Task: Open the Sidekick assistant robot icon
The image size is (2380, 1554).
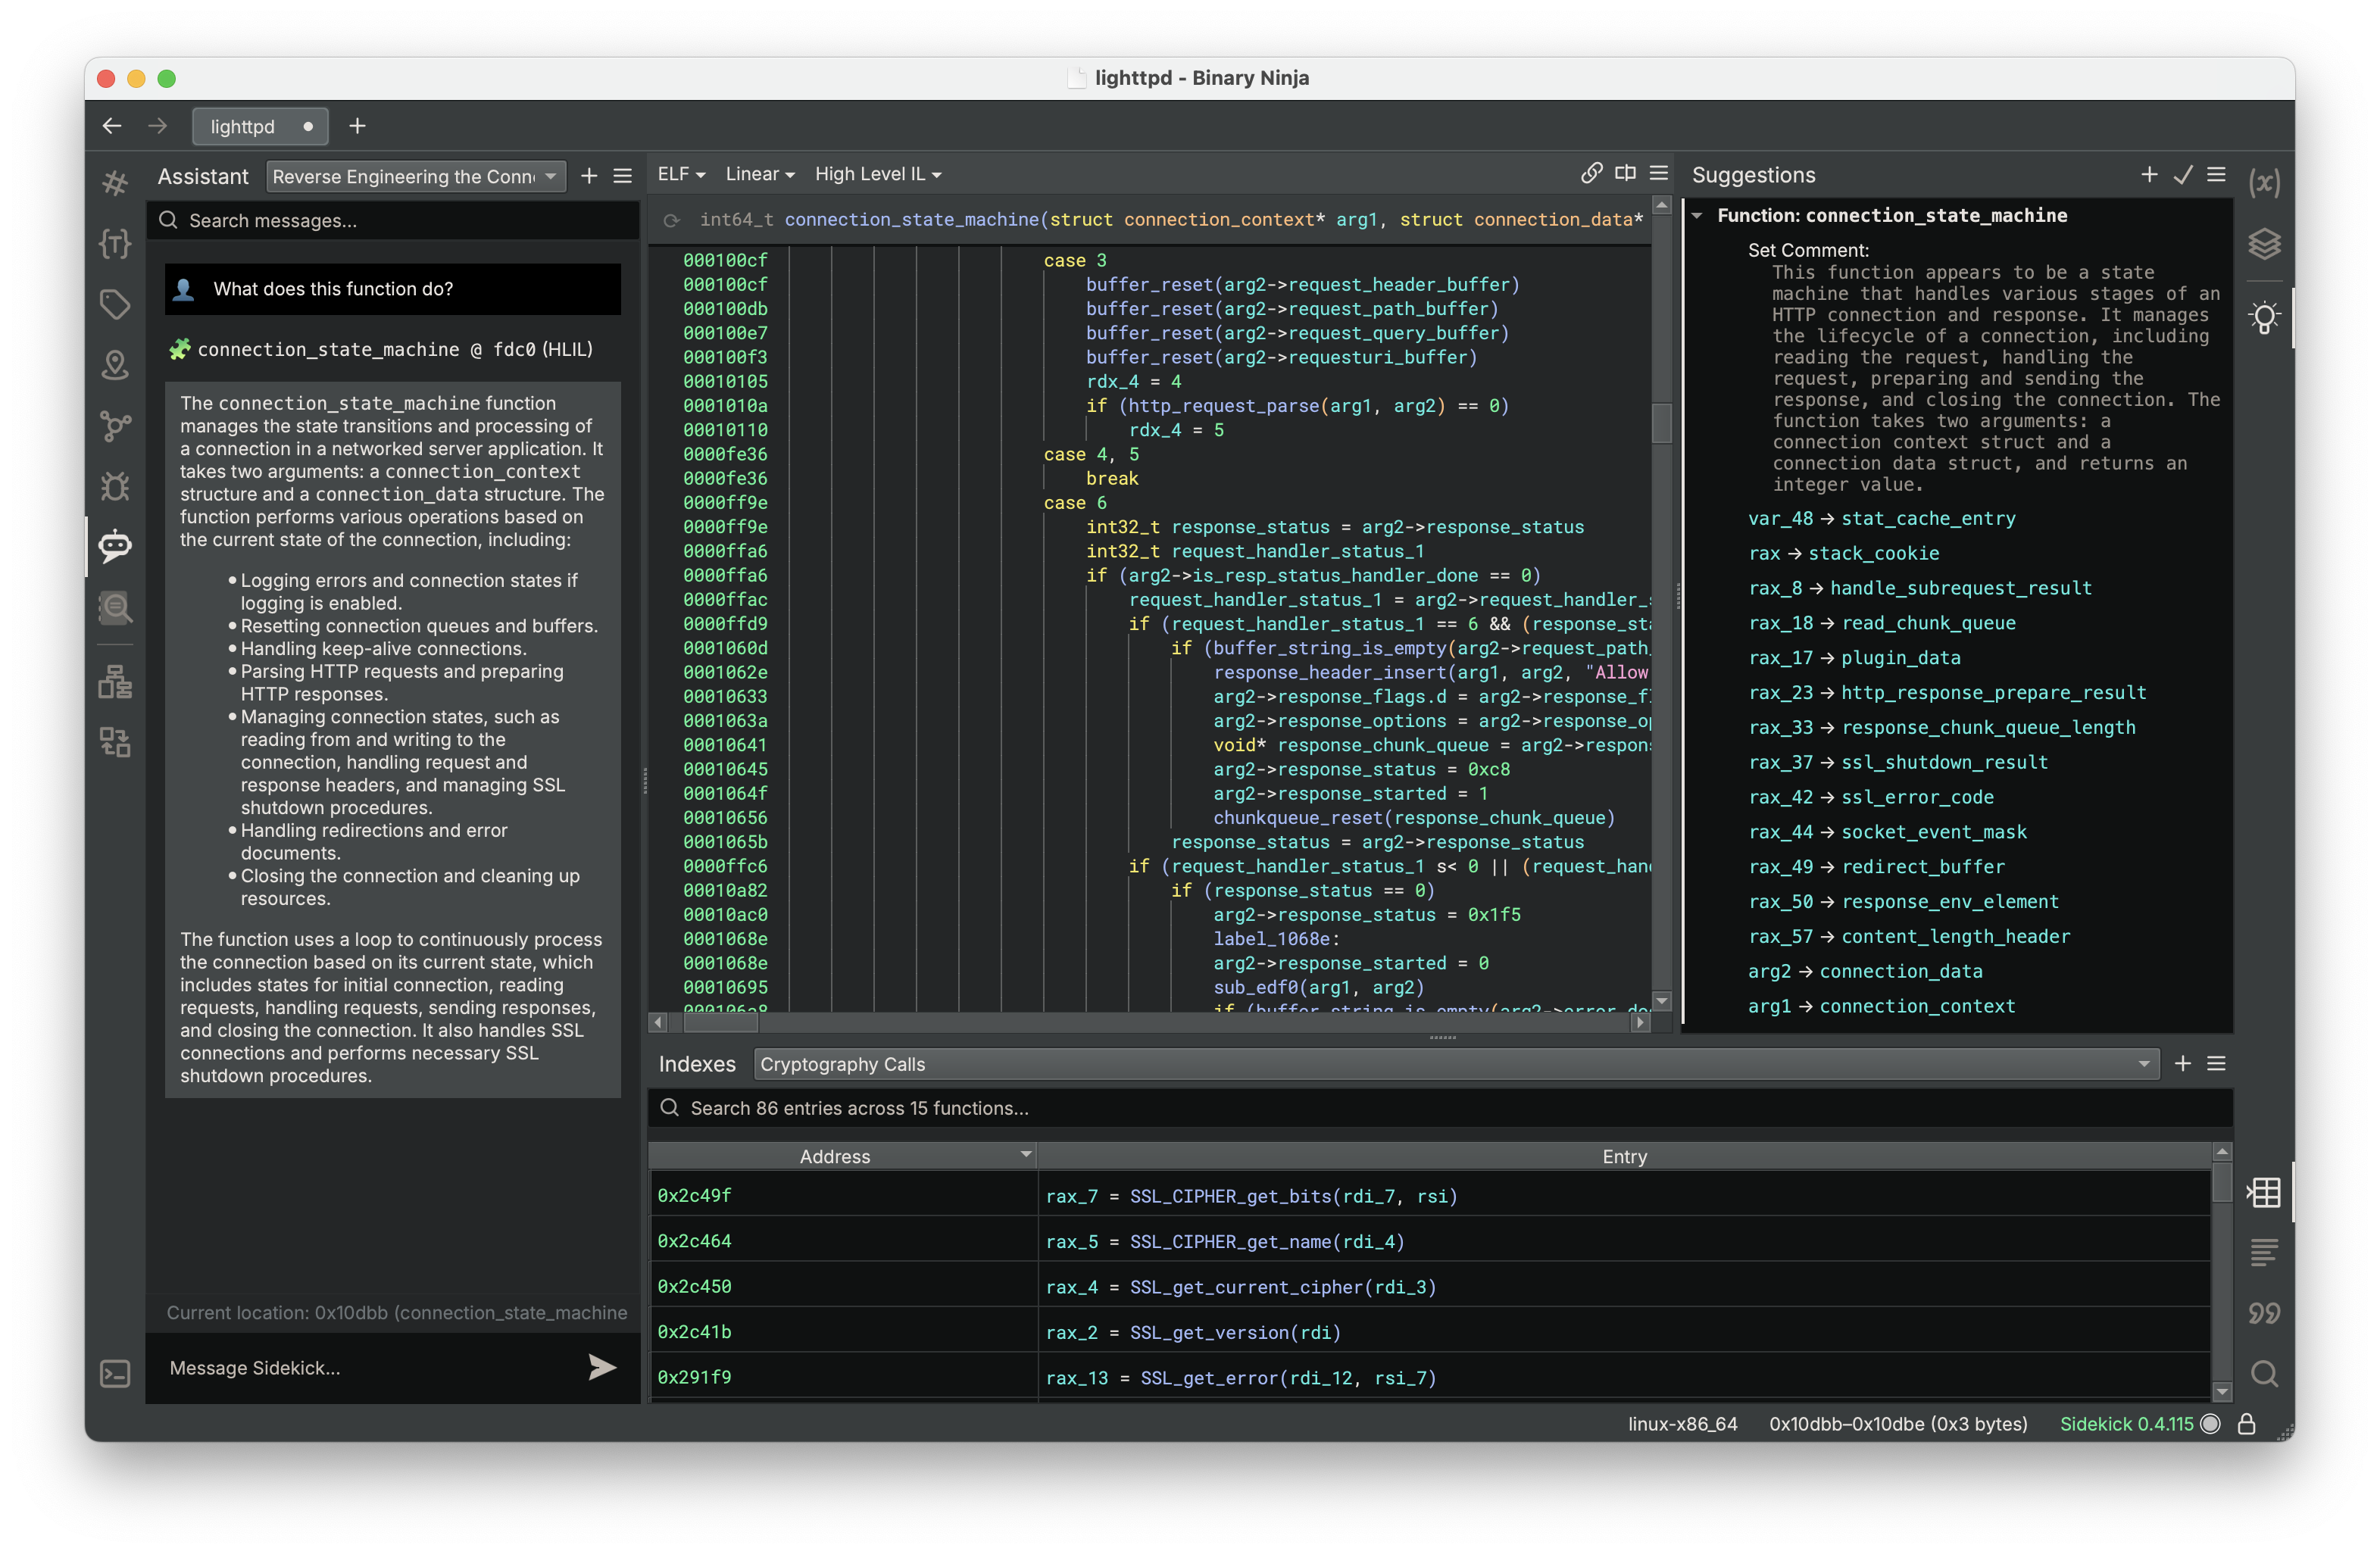Action: coord(115,546)
